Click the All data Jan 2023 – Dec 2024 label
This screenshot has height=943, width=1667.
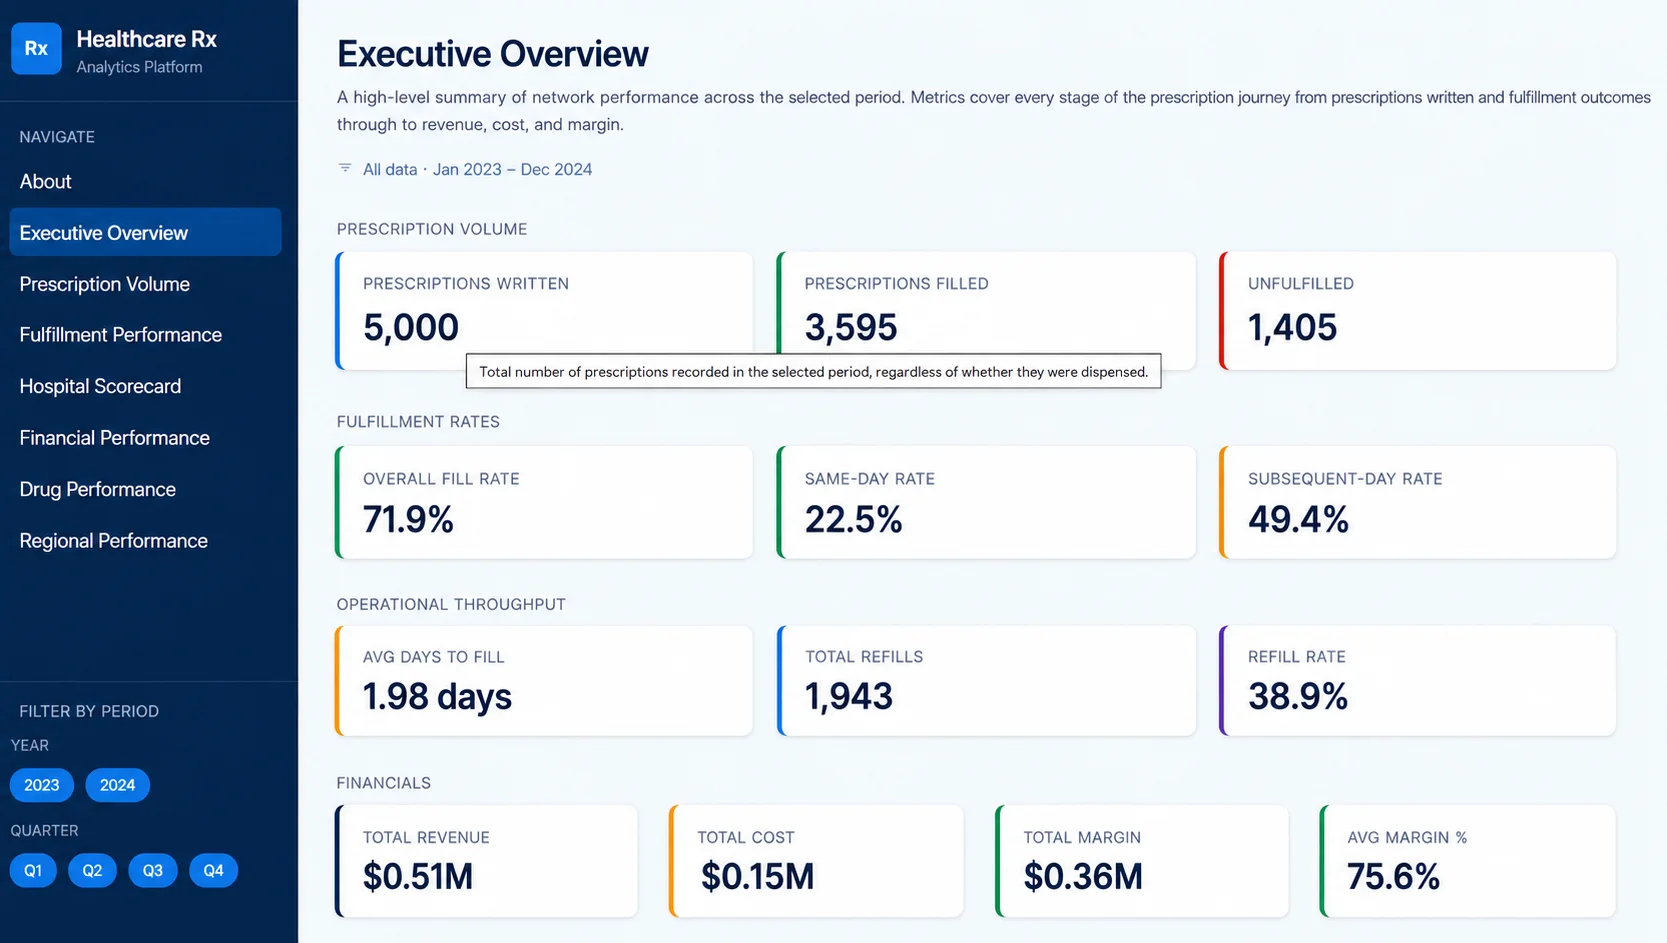[477, 169]
